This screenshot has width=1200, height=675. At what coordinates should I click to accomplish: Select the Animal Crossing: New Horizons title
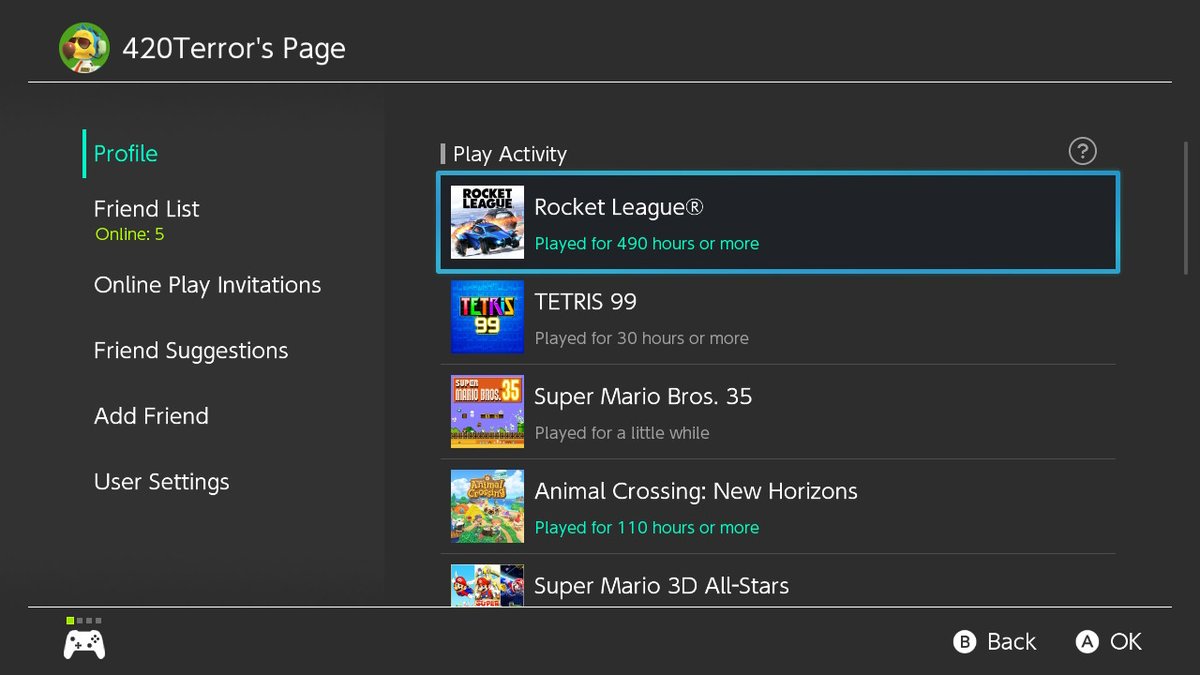[x=696, y=492]
